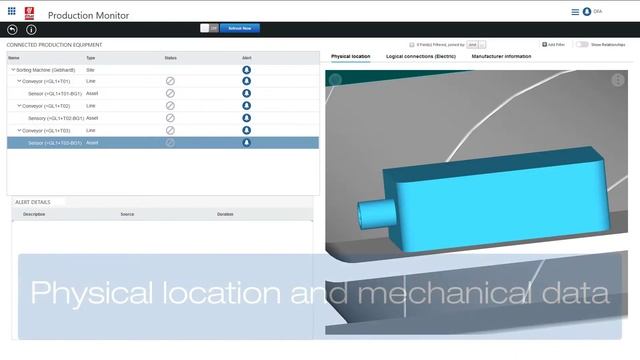Click status icon for Conveyor T01

click(x=170, y=81)
